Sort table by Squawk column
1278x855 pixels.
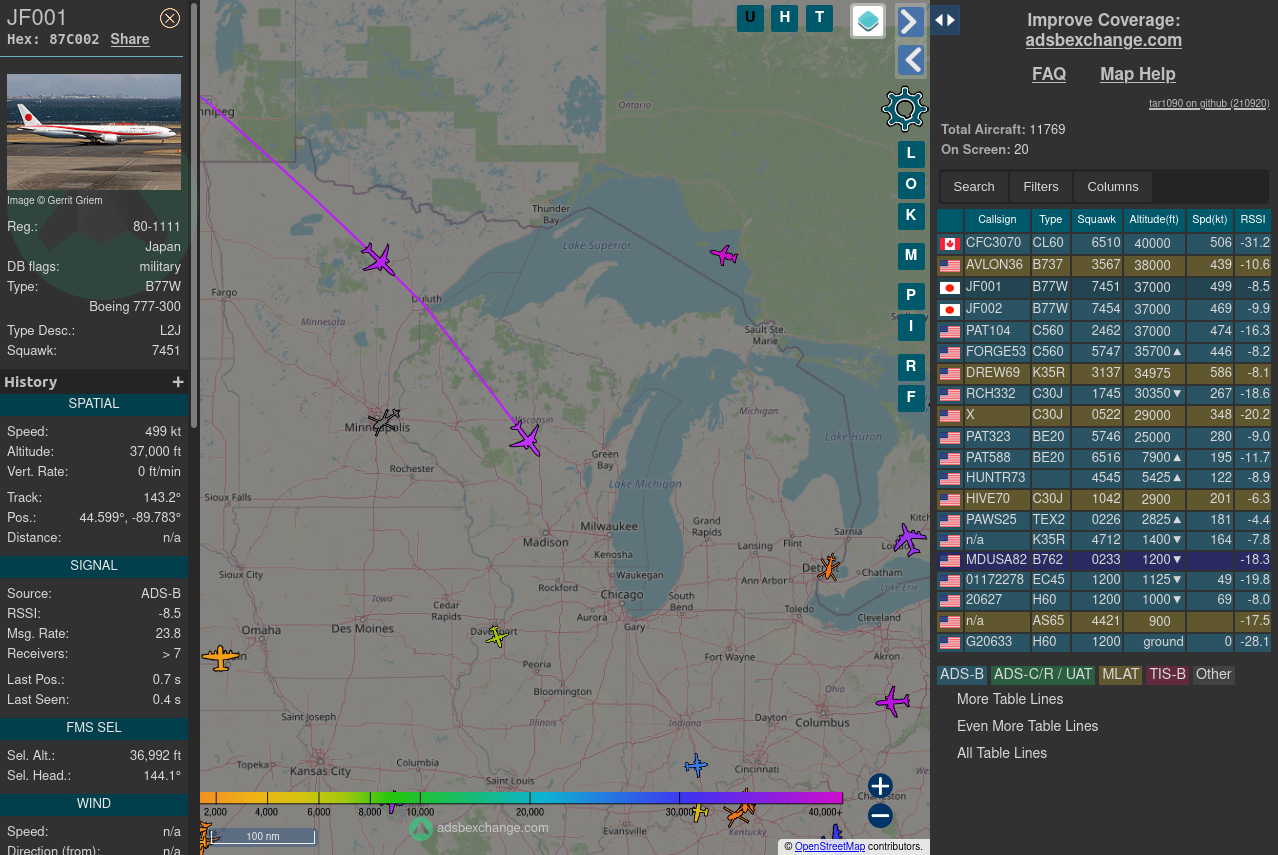(x=1097, y=220)
